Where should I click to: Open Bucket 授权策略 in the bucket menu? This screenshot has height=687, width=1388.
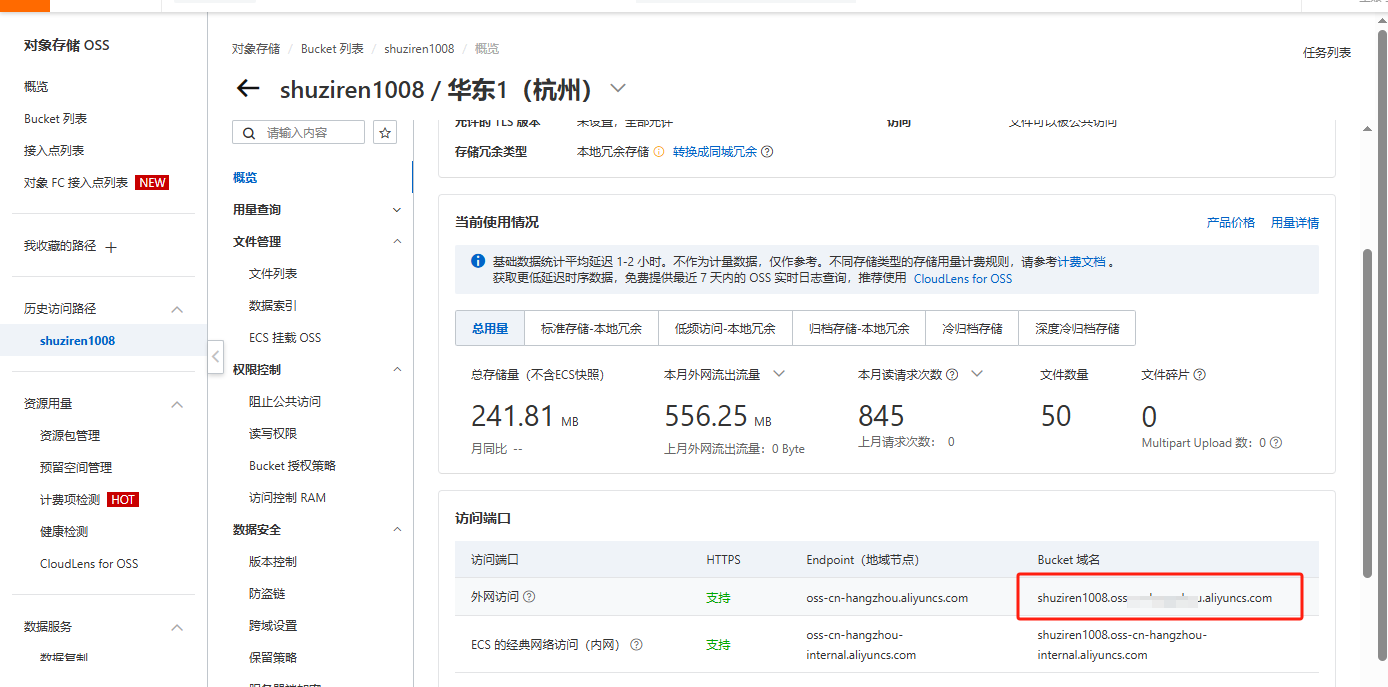coord(292,466)
